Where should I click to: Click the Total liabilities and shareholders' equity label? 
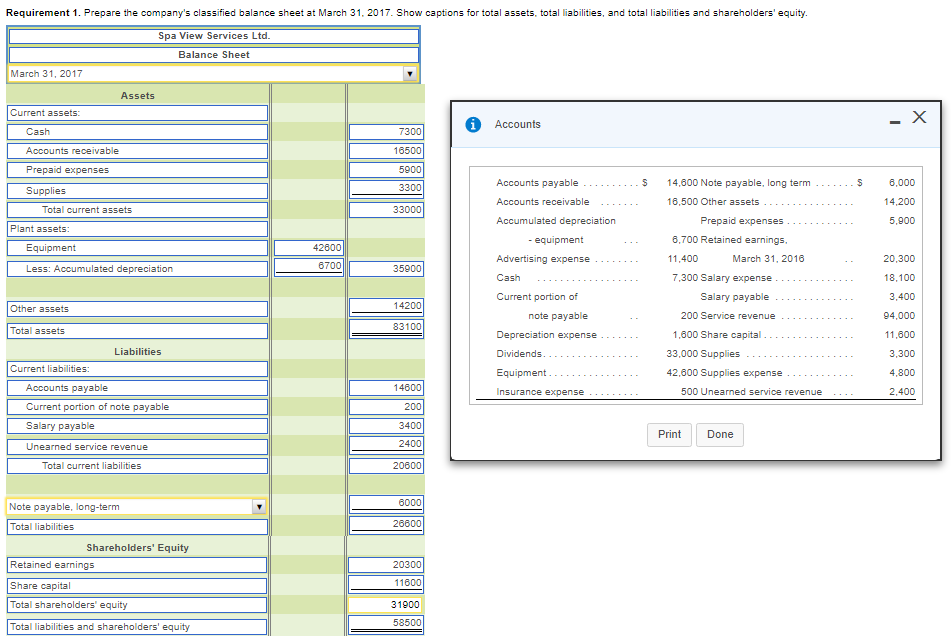click(138, 627)
